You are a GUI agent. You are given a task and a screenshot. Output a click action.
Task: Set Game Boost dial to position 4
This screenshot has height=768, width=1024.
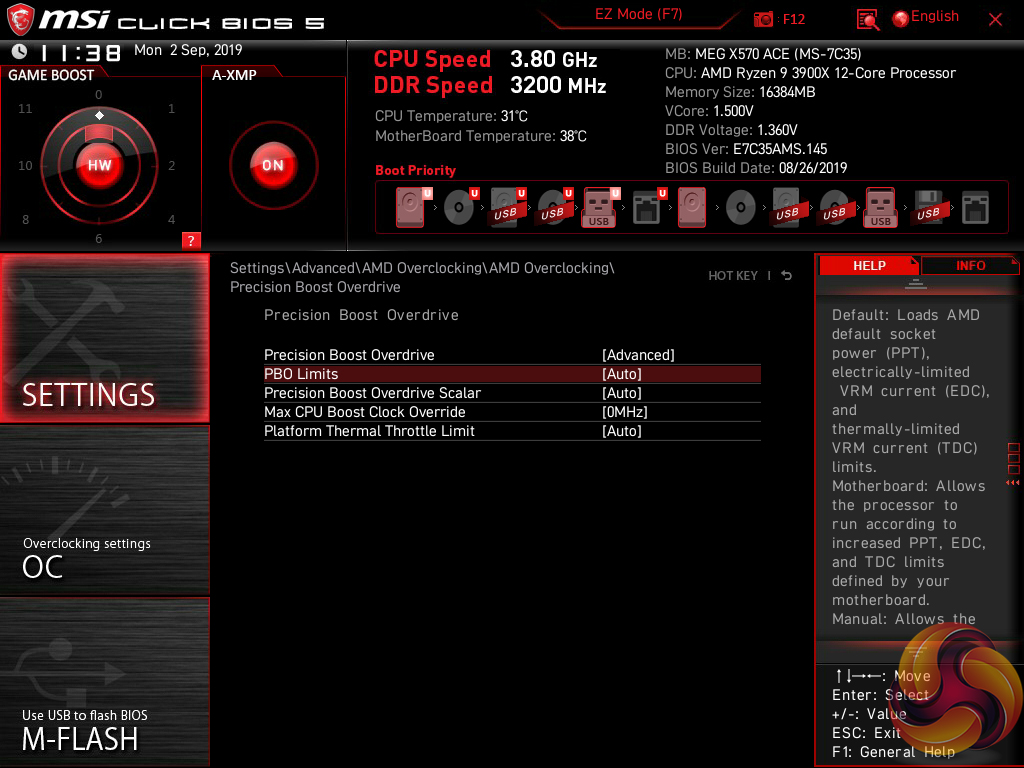coord(171,219)
